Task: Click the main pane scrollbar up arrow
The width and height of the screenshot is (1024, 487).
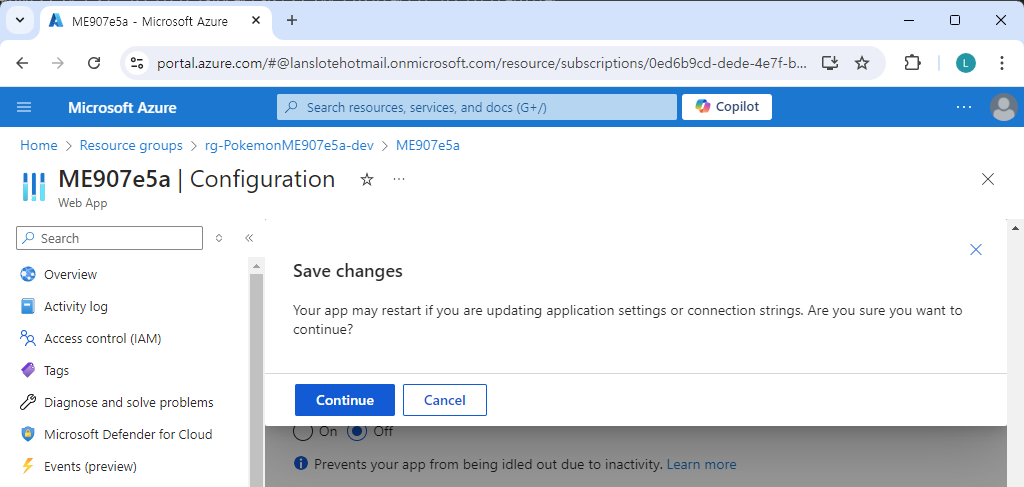Action: coord(1015,227)
